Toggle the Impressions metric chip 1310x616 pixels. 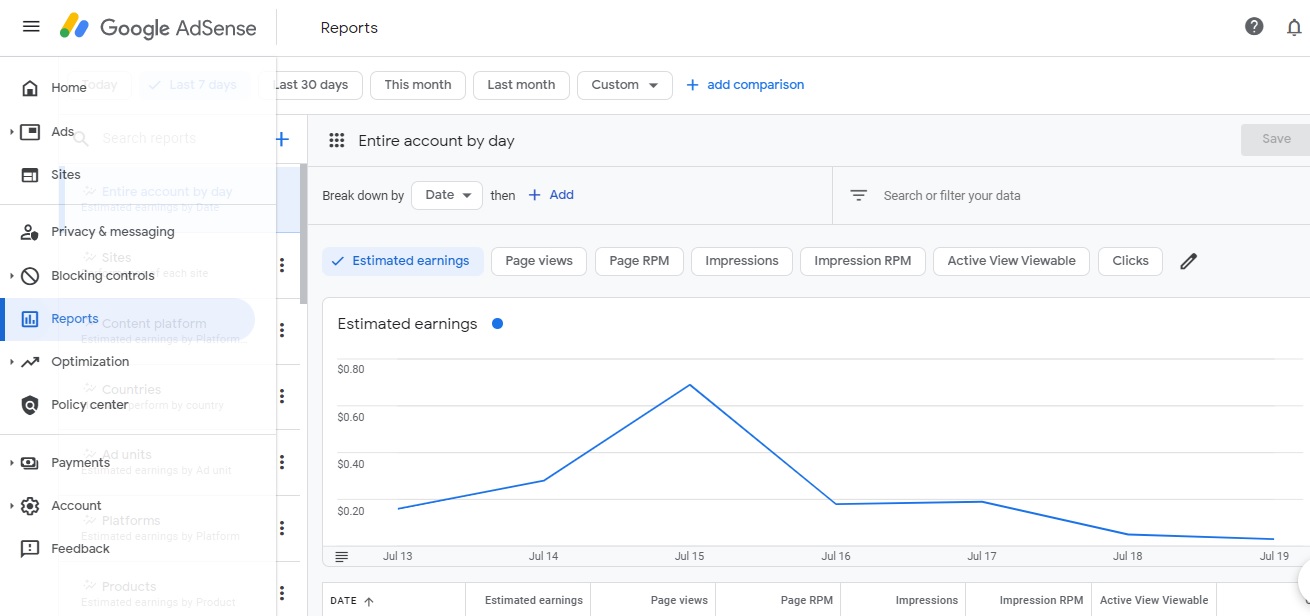tap(742, 261)
